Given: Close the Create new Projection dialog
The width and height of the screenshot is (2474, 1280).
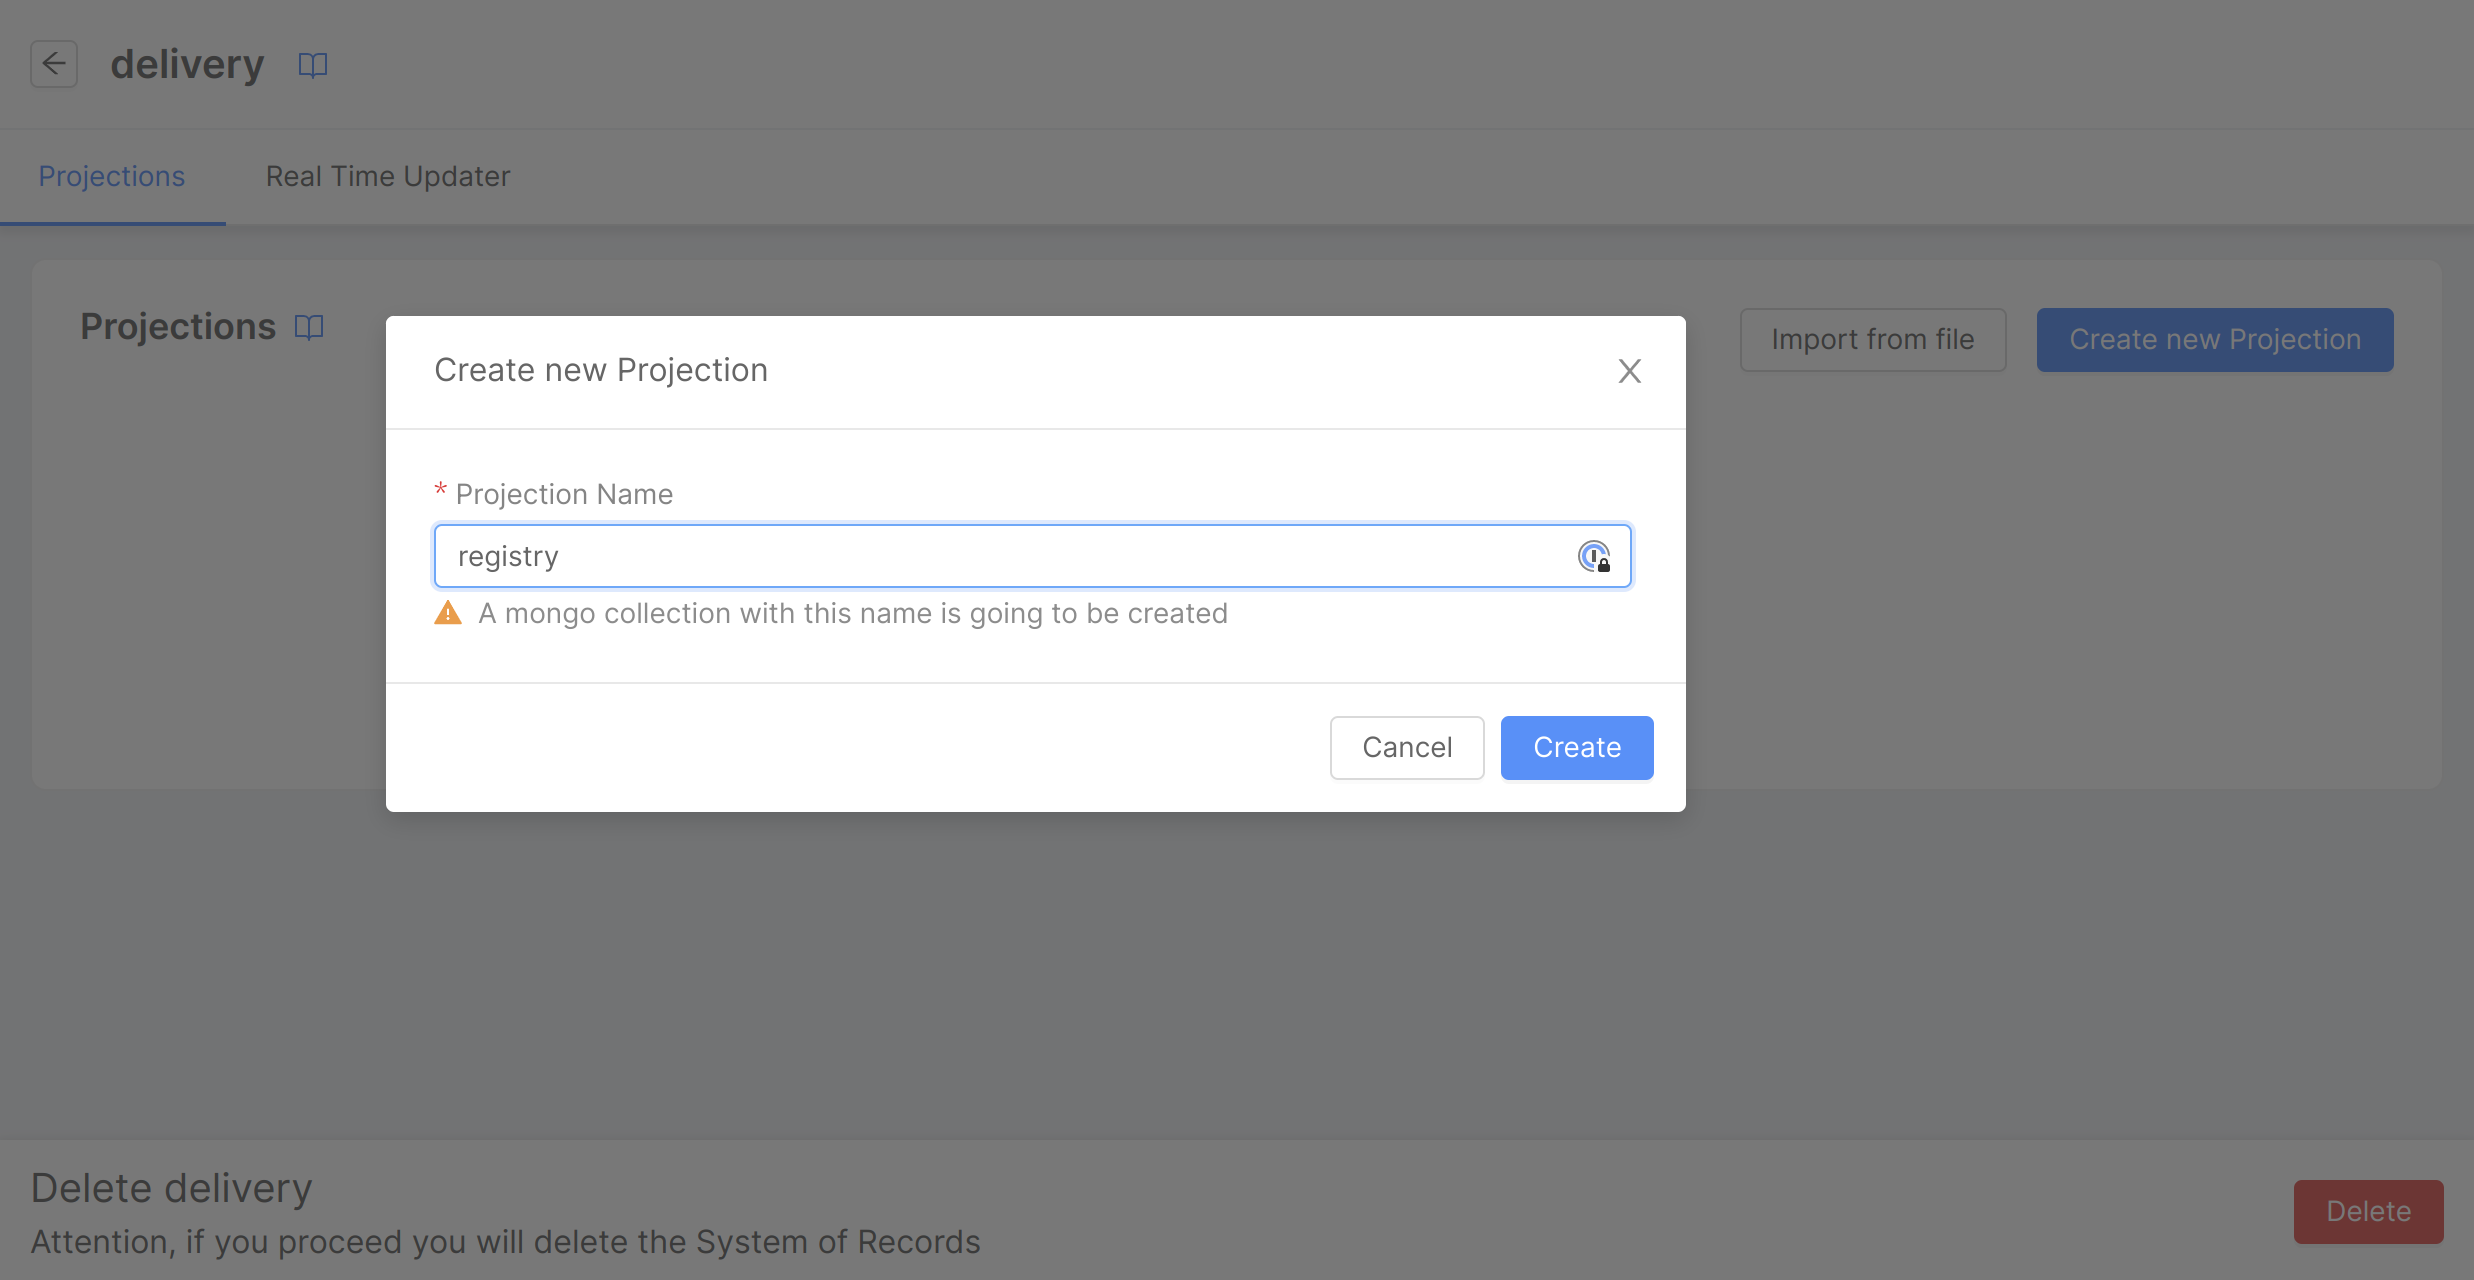Looking at the screenshot, I should pyautogui.click(x=1629, y=371).
